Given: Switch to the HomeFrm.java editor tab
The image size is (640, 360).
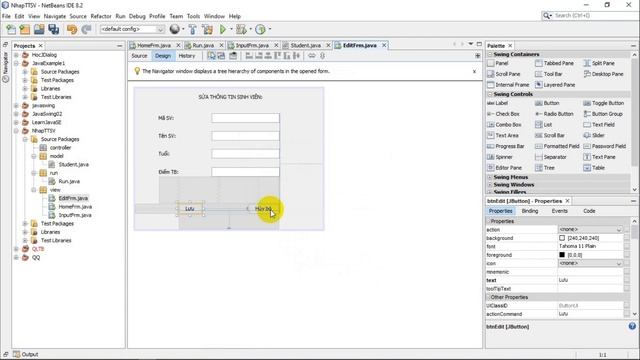Looking at the screenshot, I should pos(154,45).
